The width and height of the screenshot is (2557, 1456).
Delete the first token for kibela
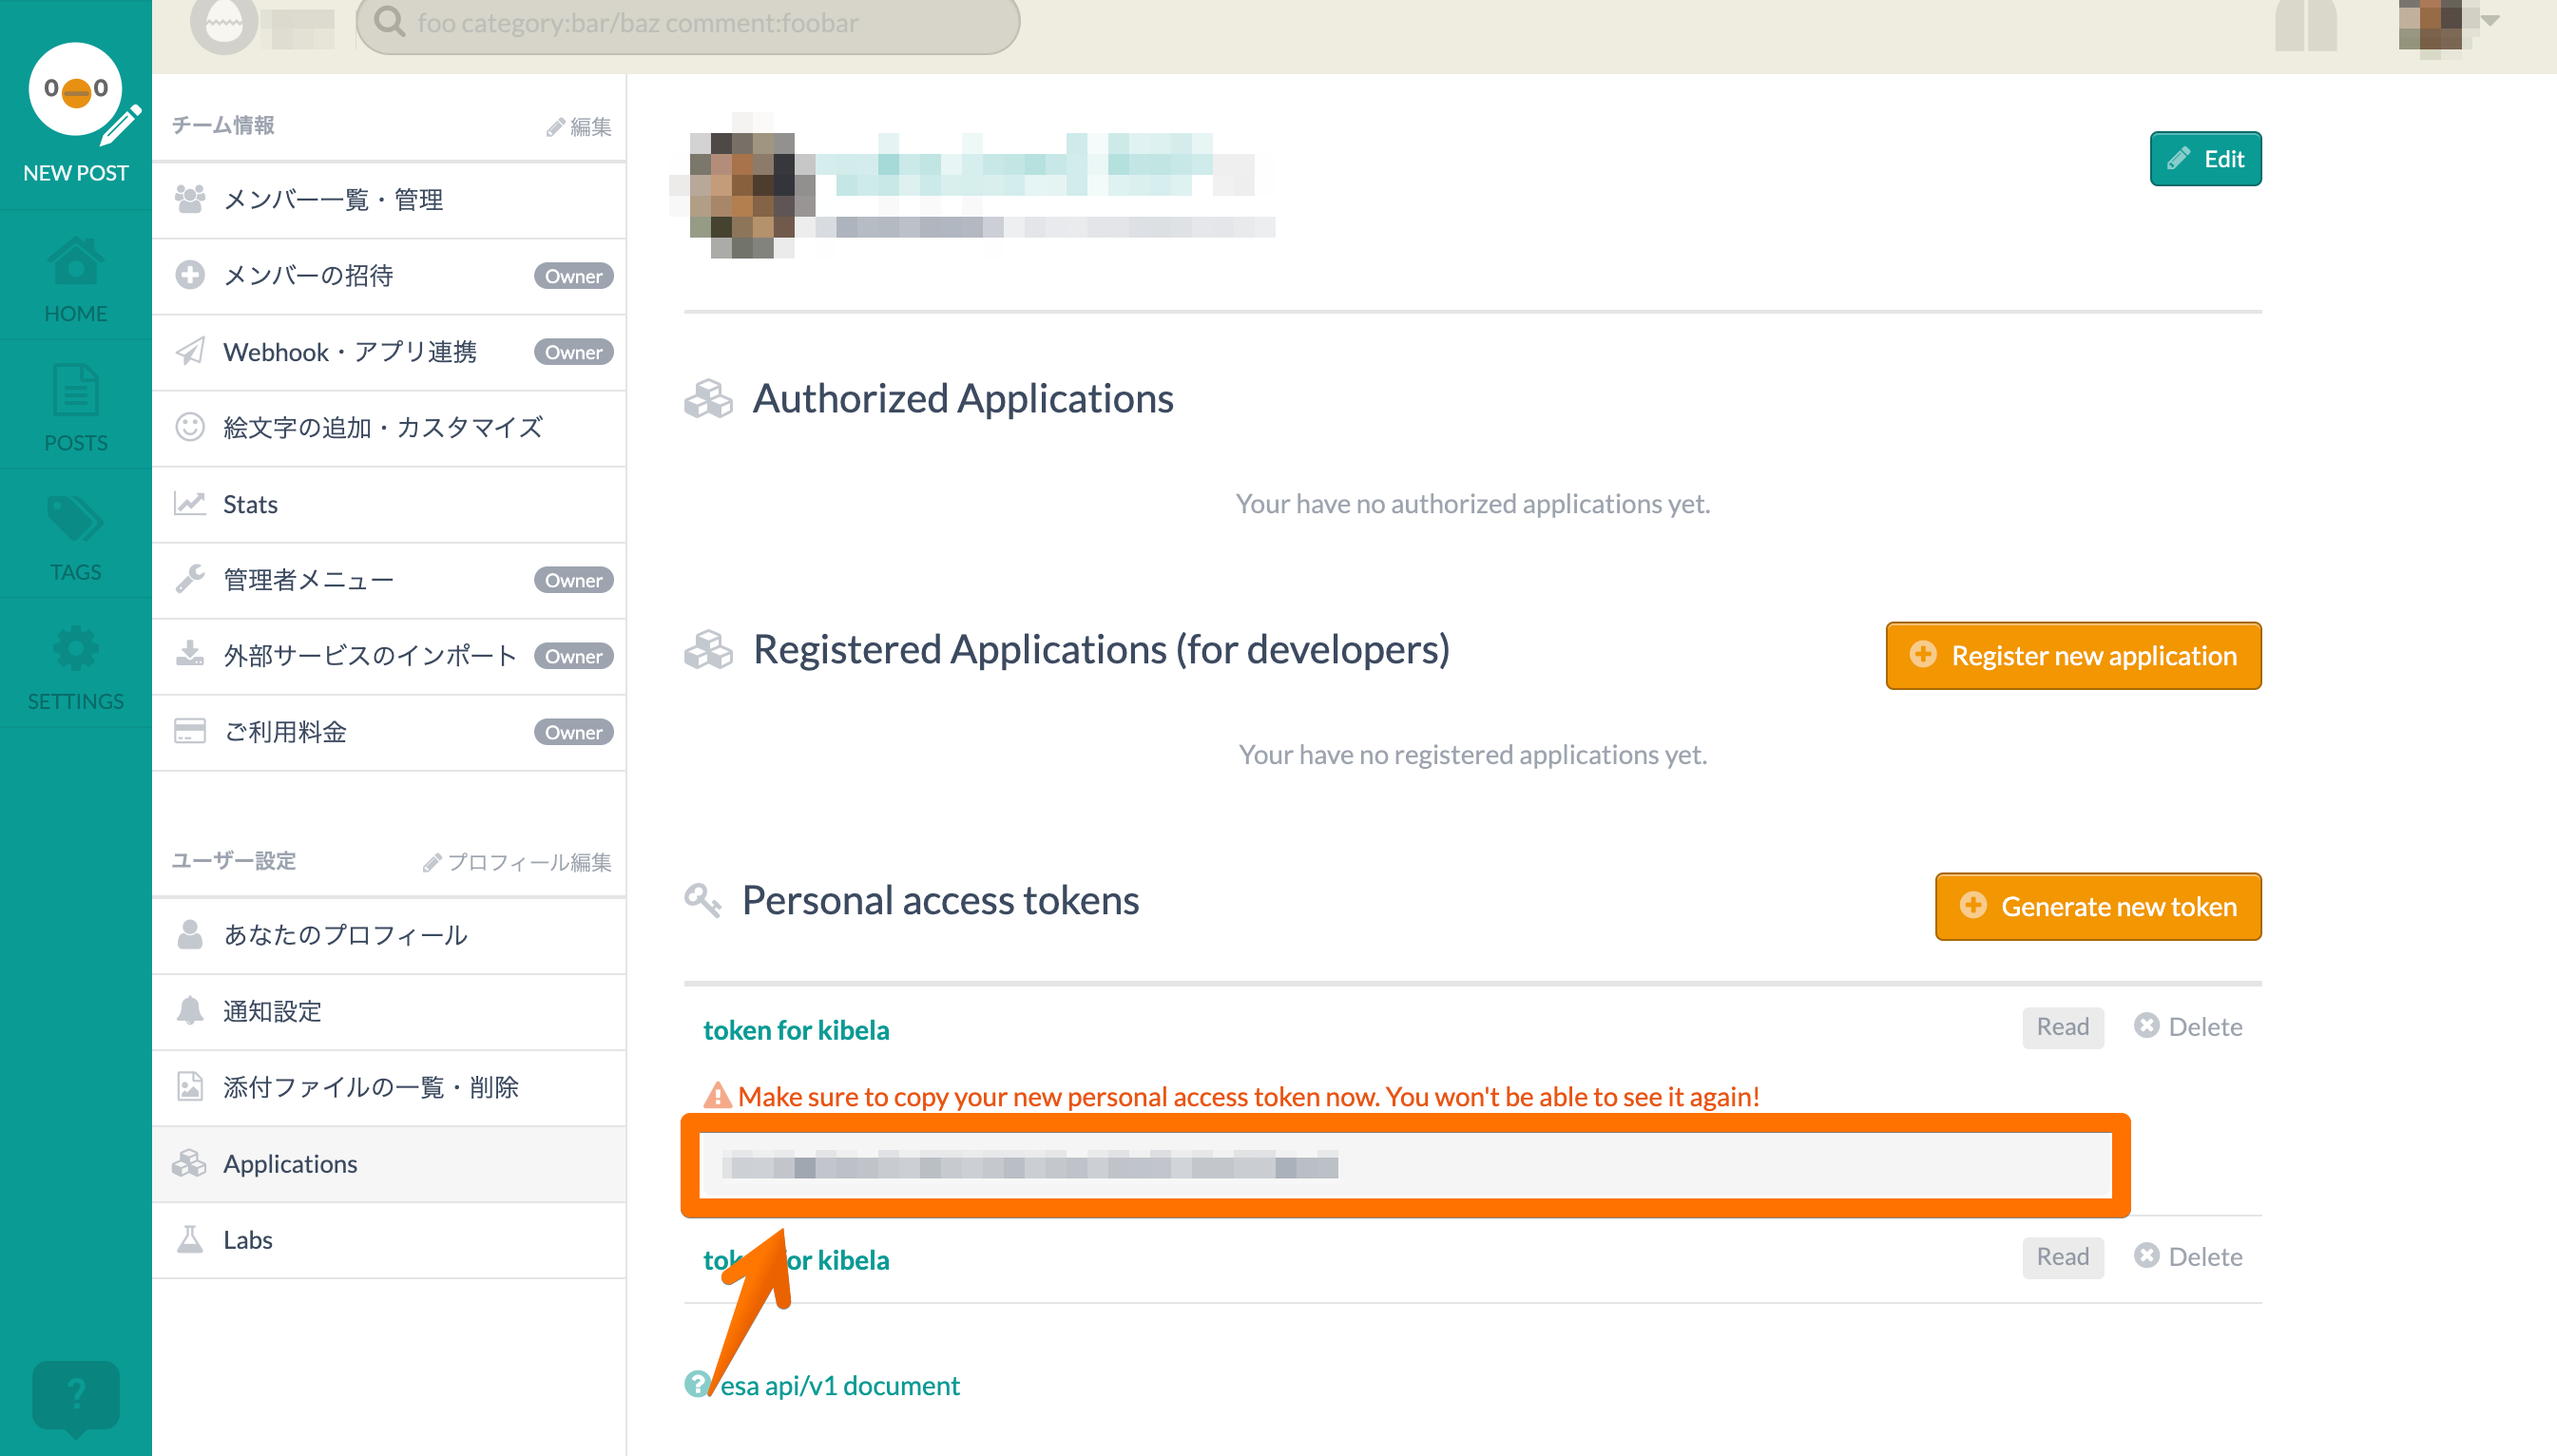point(2188,1027)
